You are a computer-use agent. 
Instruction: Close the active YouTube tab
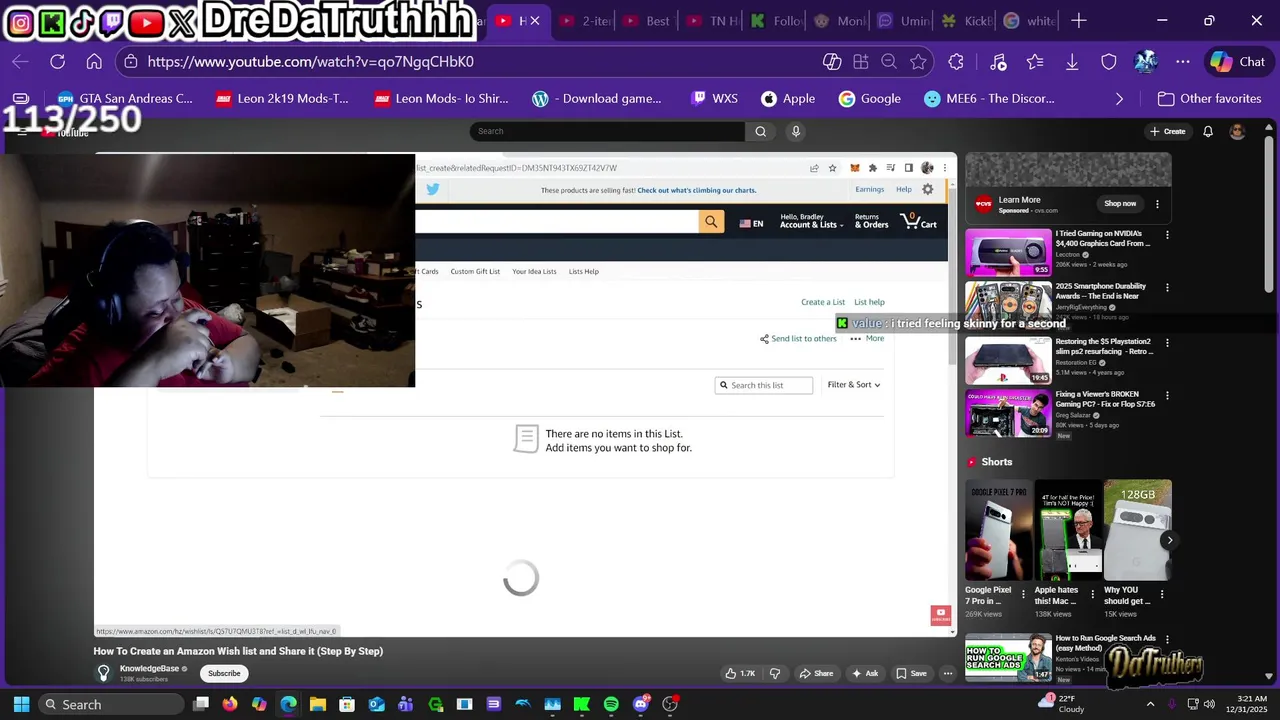[535, 21]
